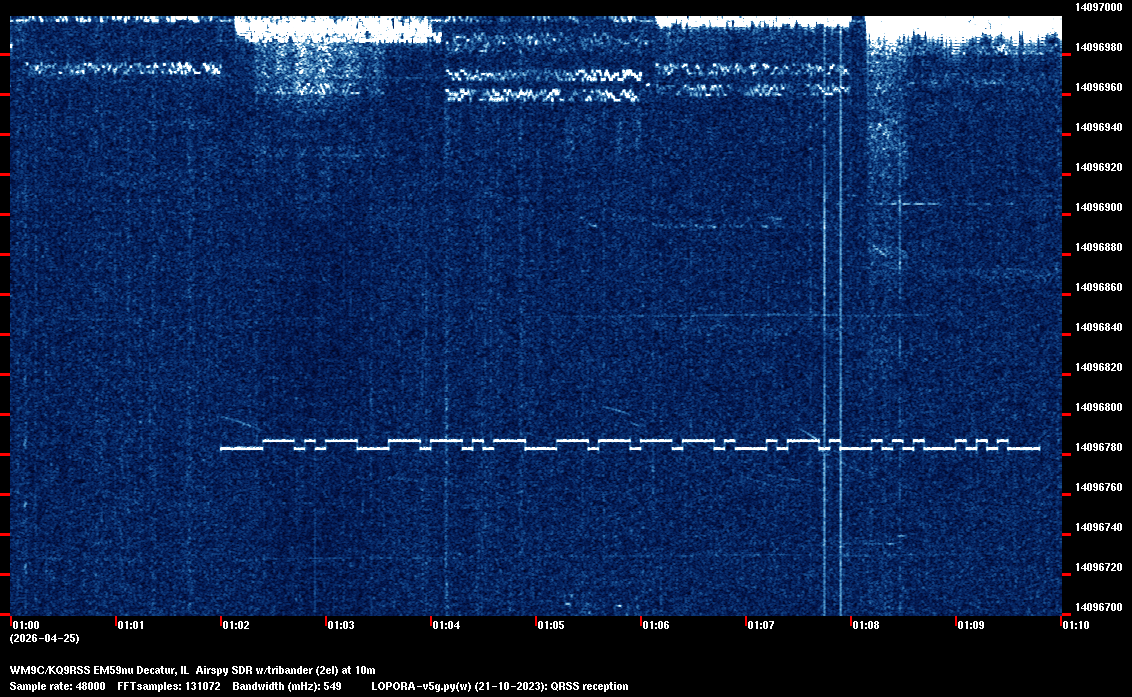This screenshot has height=697, width=1132.
Task: Click the Airspy SDR w/tribander antenna text
Action: click(x=286, y=670)
